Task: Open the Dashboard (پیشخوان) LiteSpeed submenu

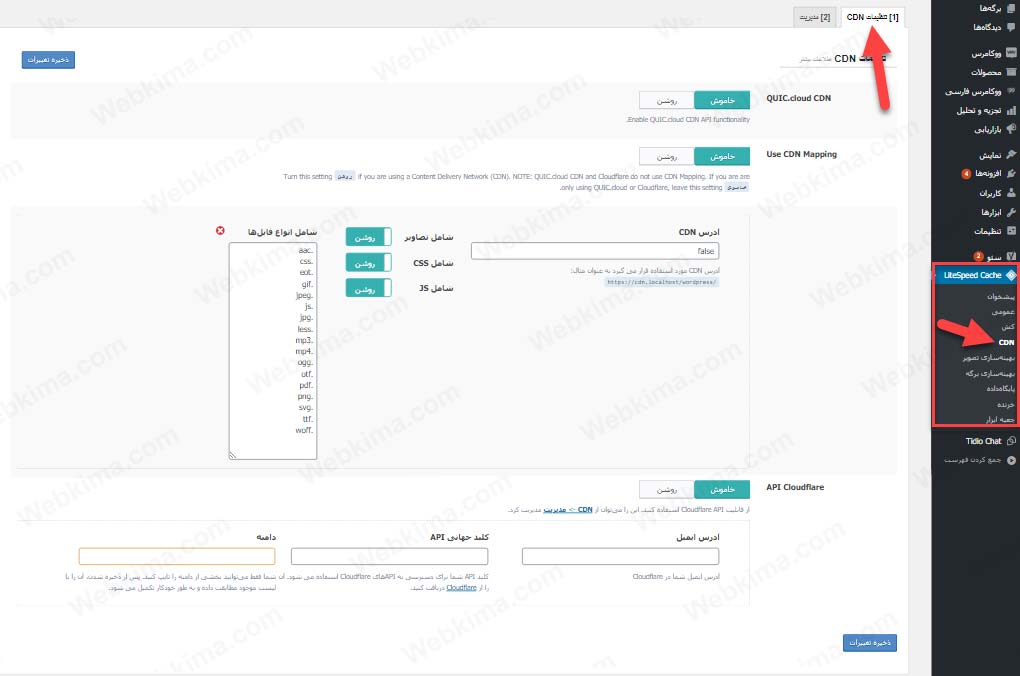Action: (x=1000, y=297)
